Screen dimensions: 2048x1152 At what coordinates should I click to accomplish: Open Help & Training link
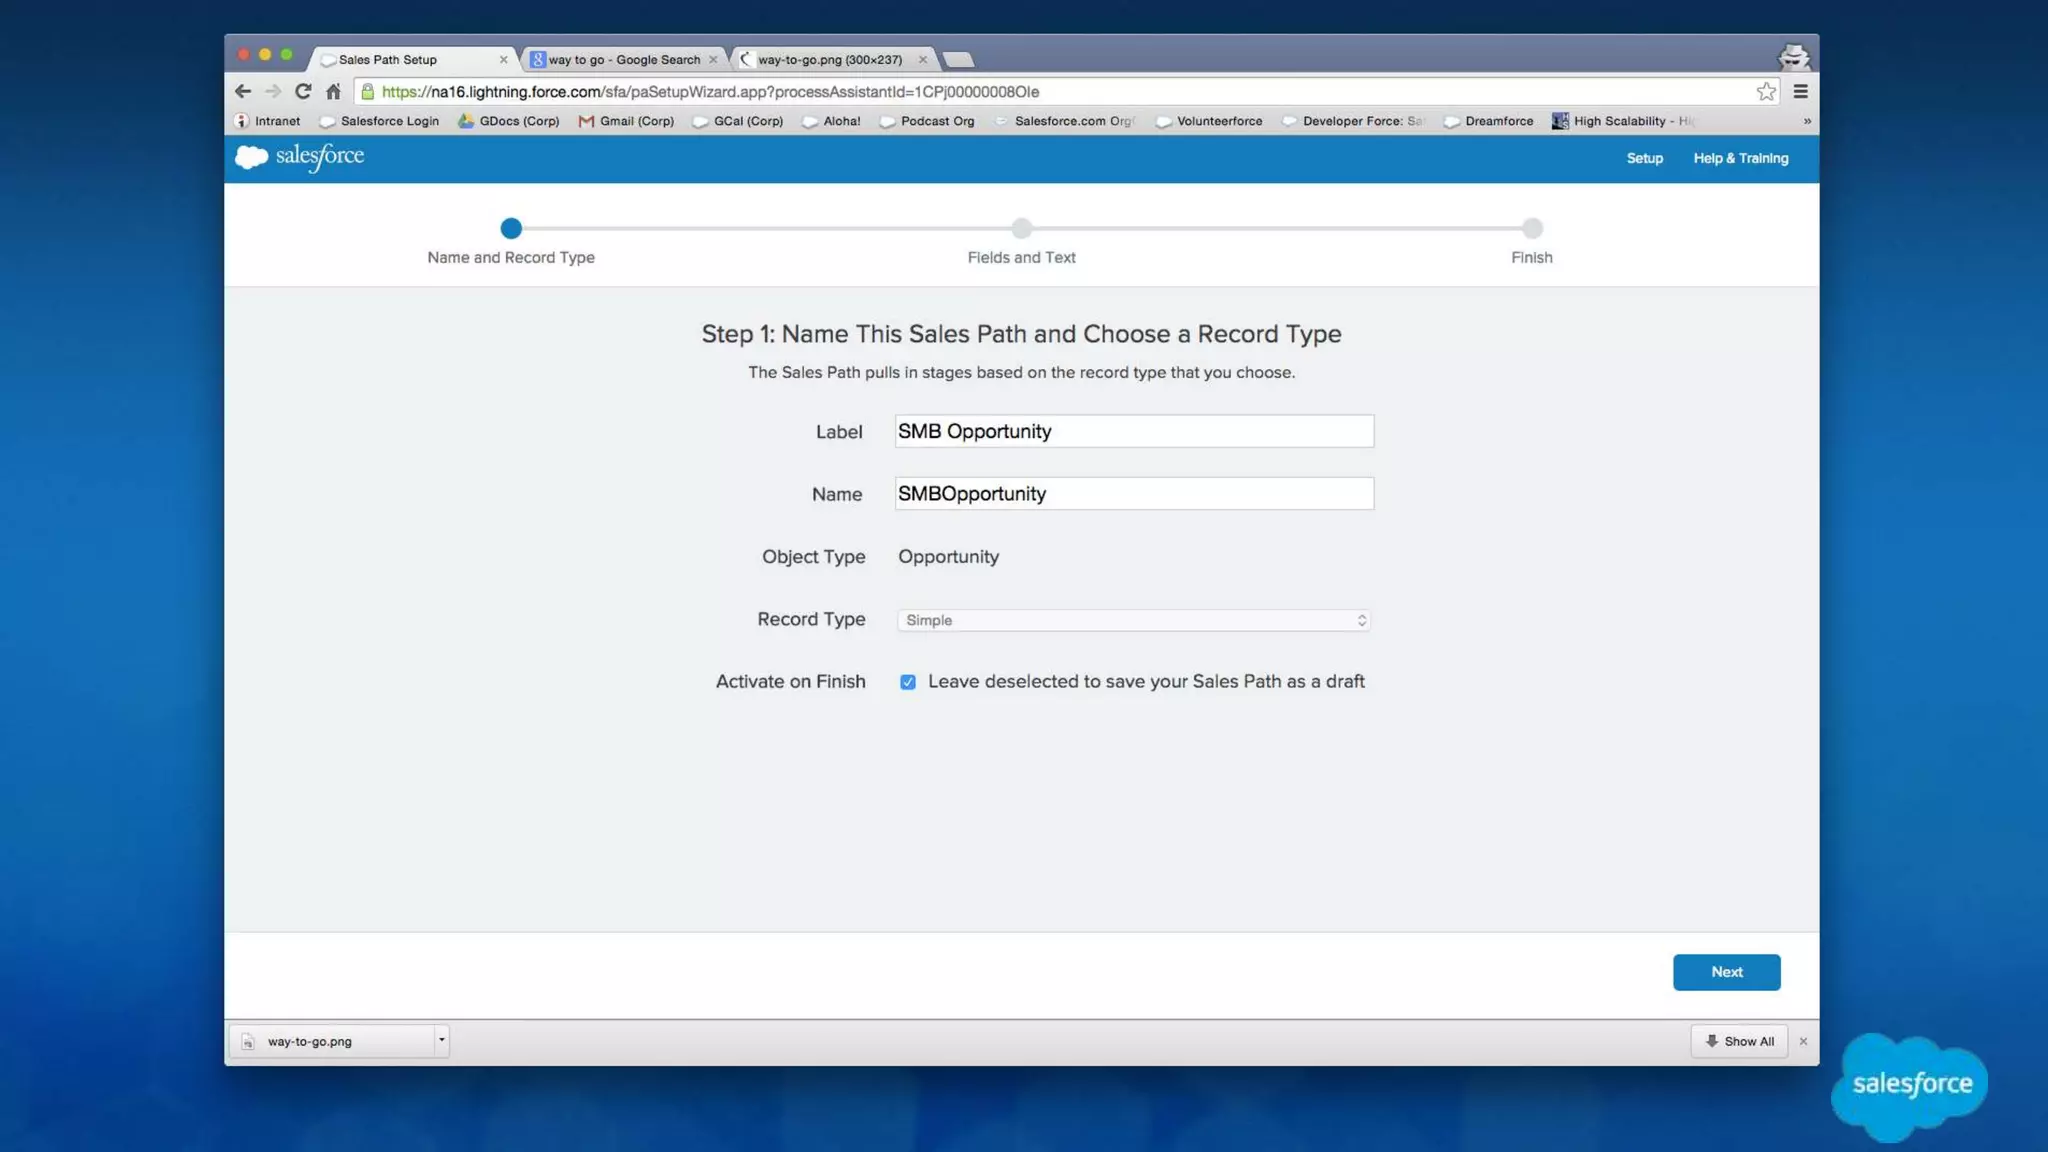[x=1740, y=158]
